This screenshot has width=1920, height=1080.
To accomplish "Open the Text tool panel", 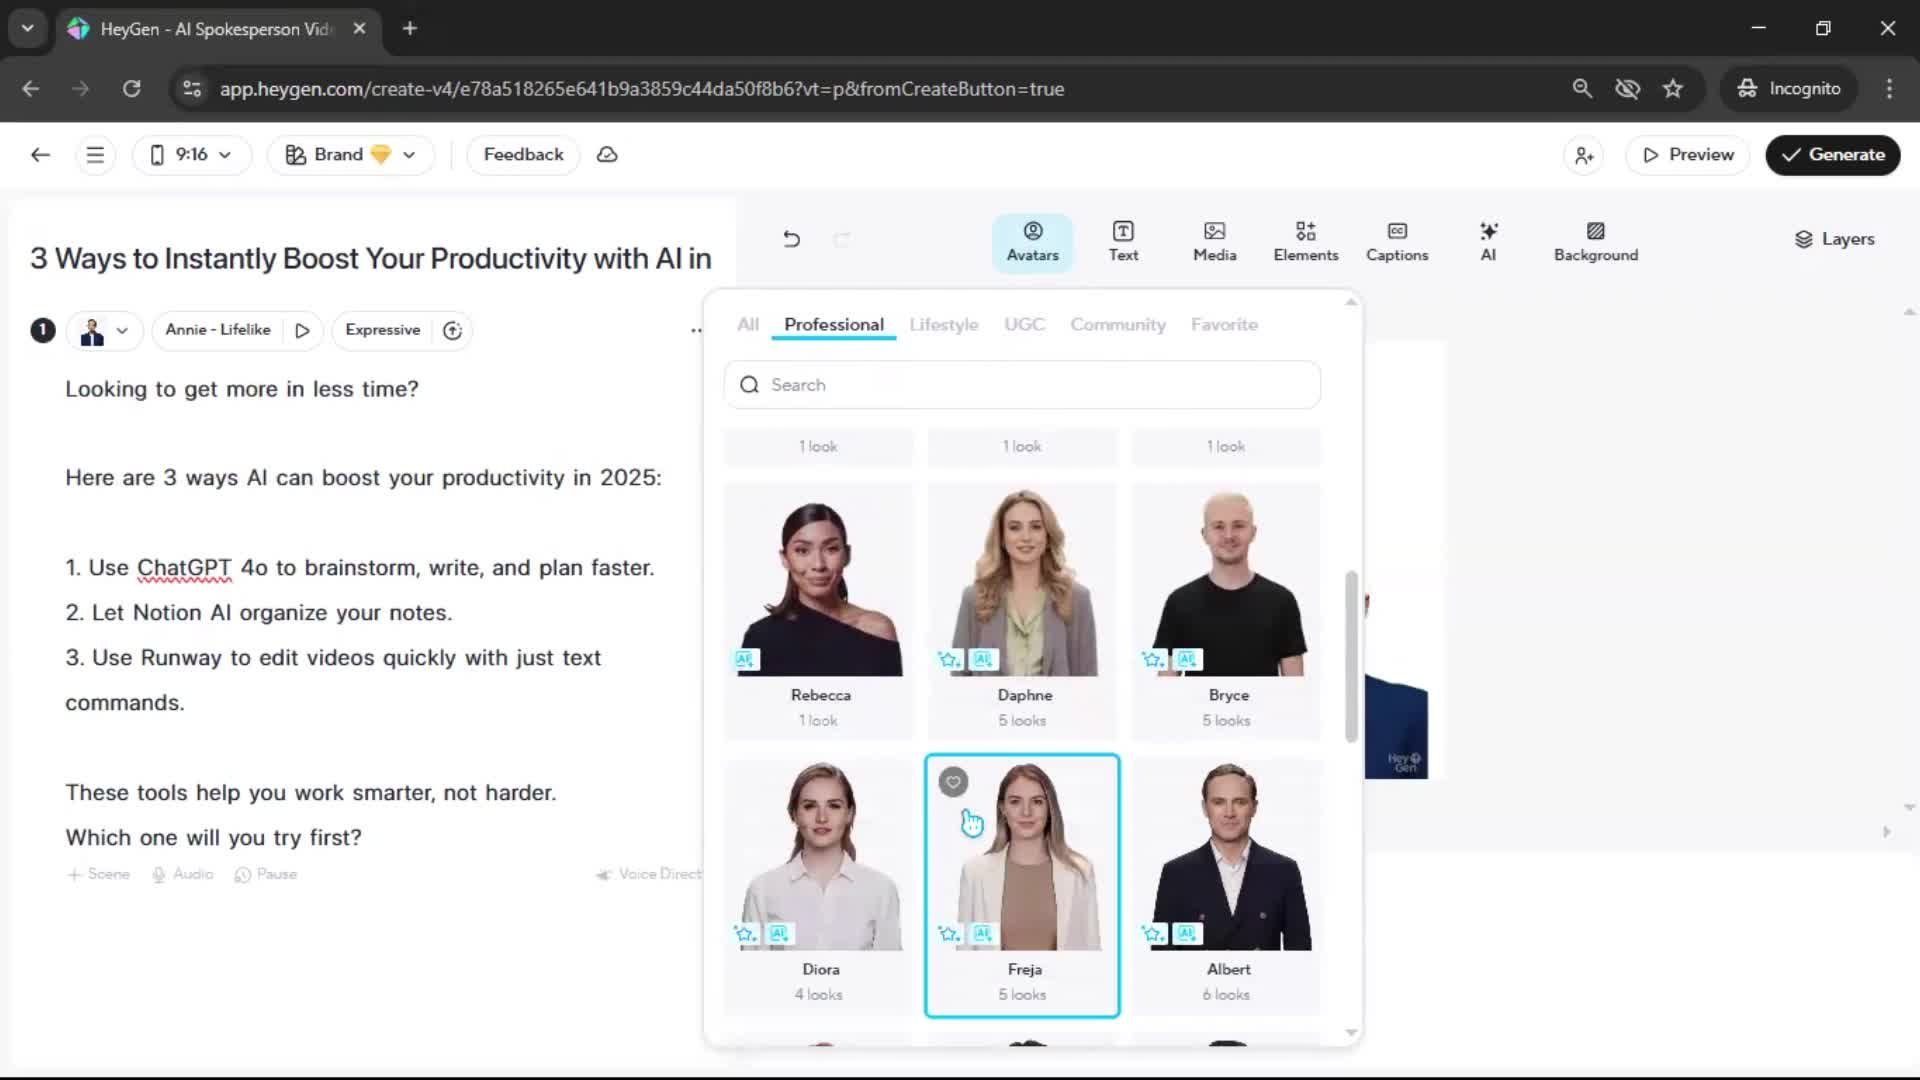I will (1123, 241).
